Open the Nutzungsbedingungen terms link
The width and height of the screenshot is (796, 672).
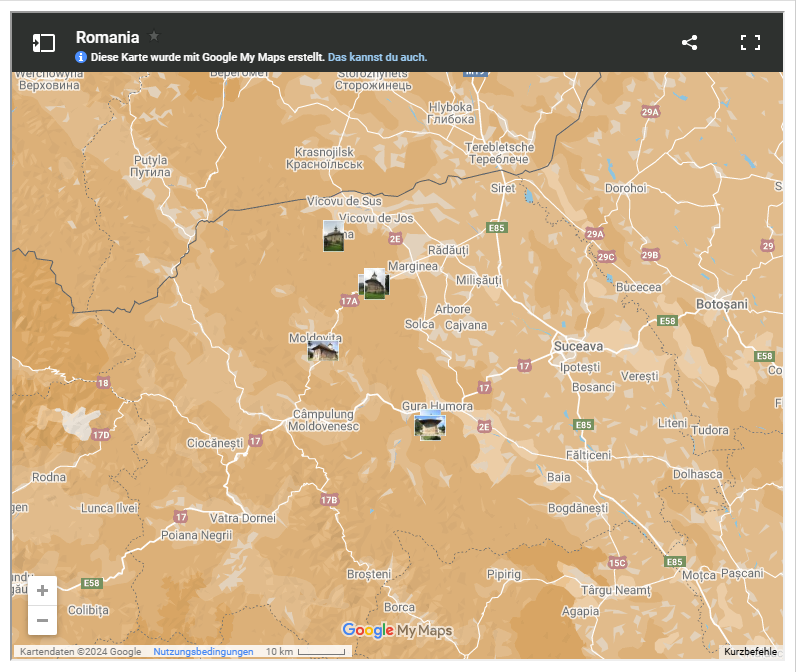click(x=203, y=652)
